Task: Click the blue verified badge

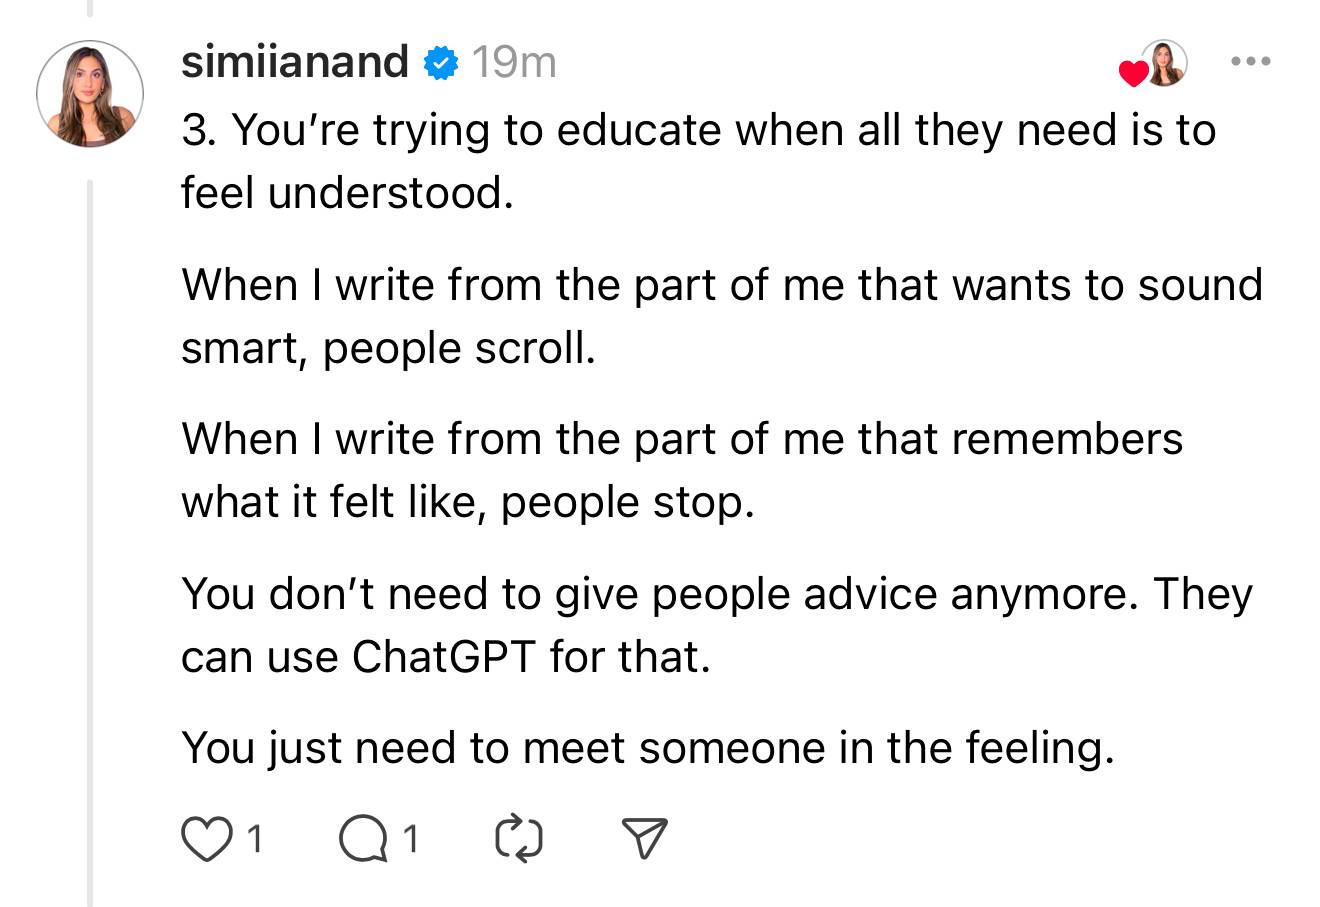Action: click(440, 63)
